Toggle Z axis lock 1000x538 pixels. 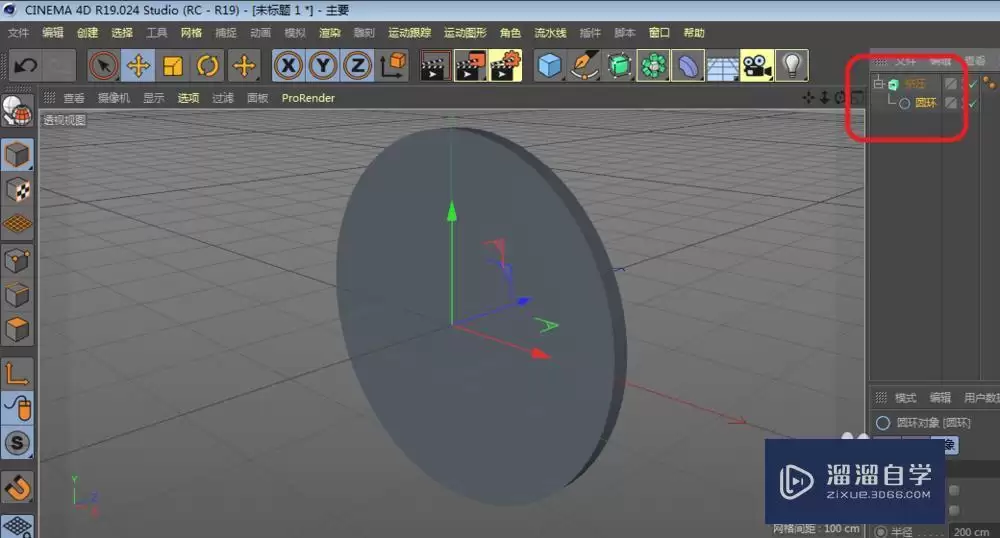click(x=357, y=66)
